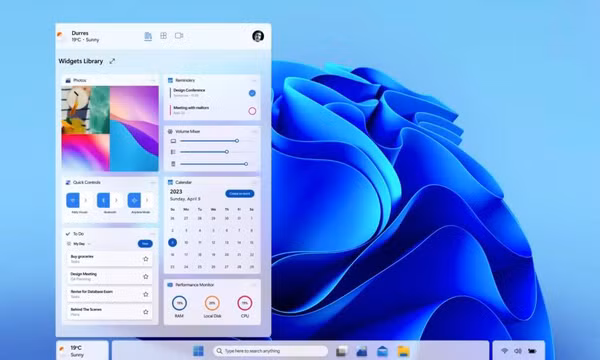Click the Wi-Fi icon in system tray
Image resolution: width=600 pixels, height=360 pixels.
tap(504, 351)
